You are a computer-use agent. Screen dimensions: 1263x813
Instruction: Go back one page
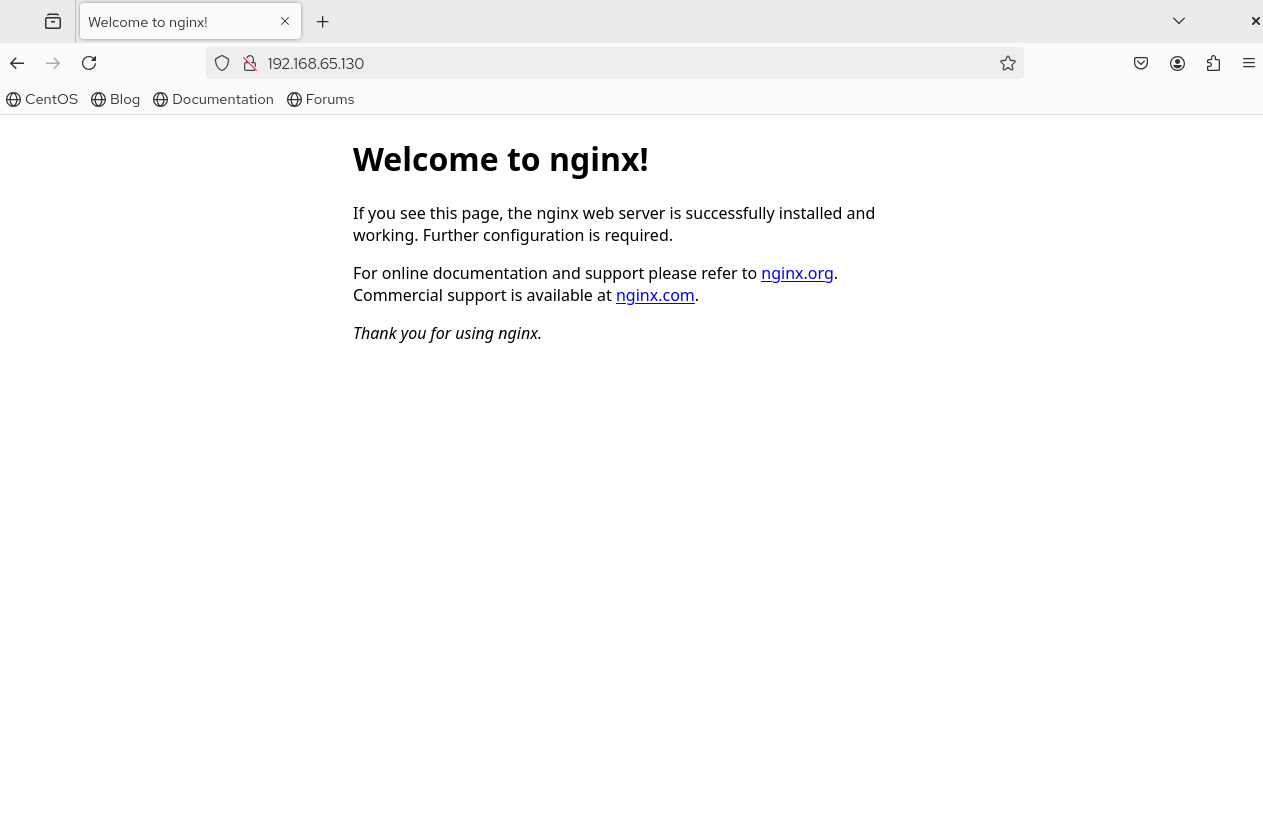click(17, 63)
